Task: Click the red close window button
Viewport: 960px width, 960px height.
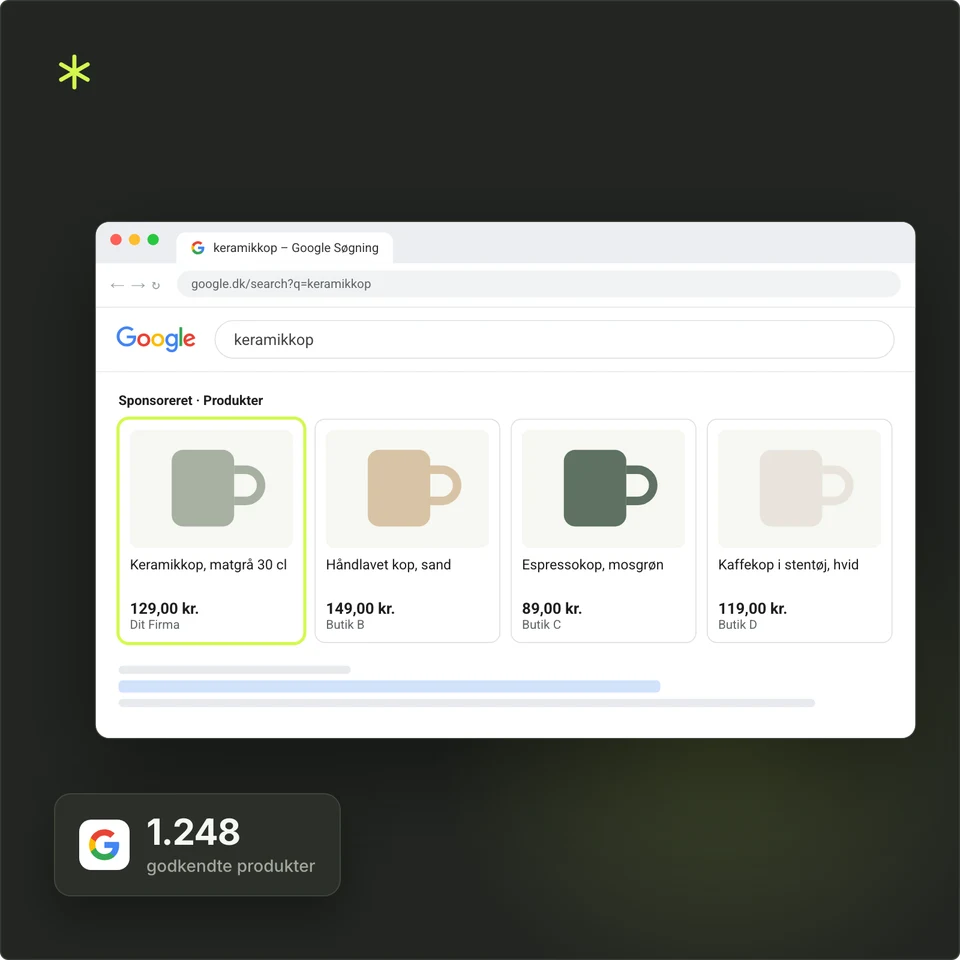Action: (116, 239)
